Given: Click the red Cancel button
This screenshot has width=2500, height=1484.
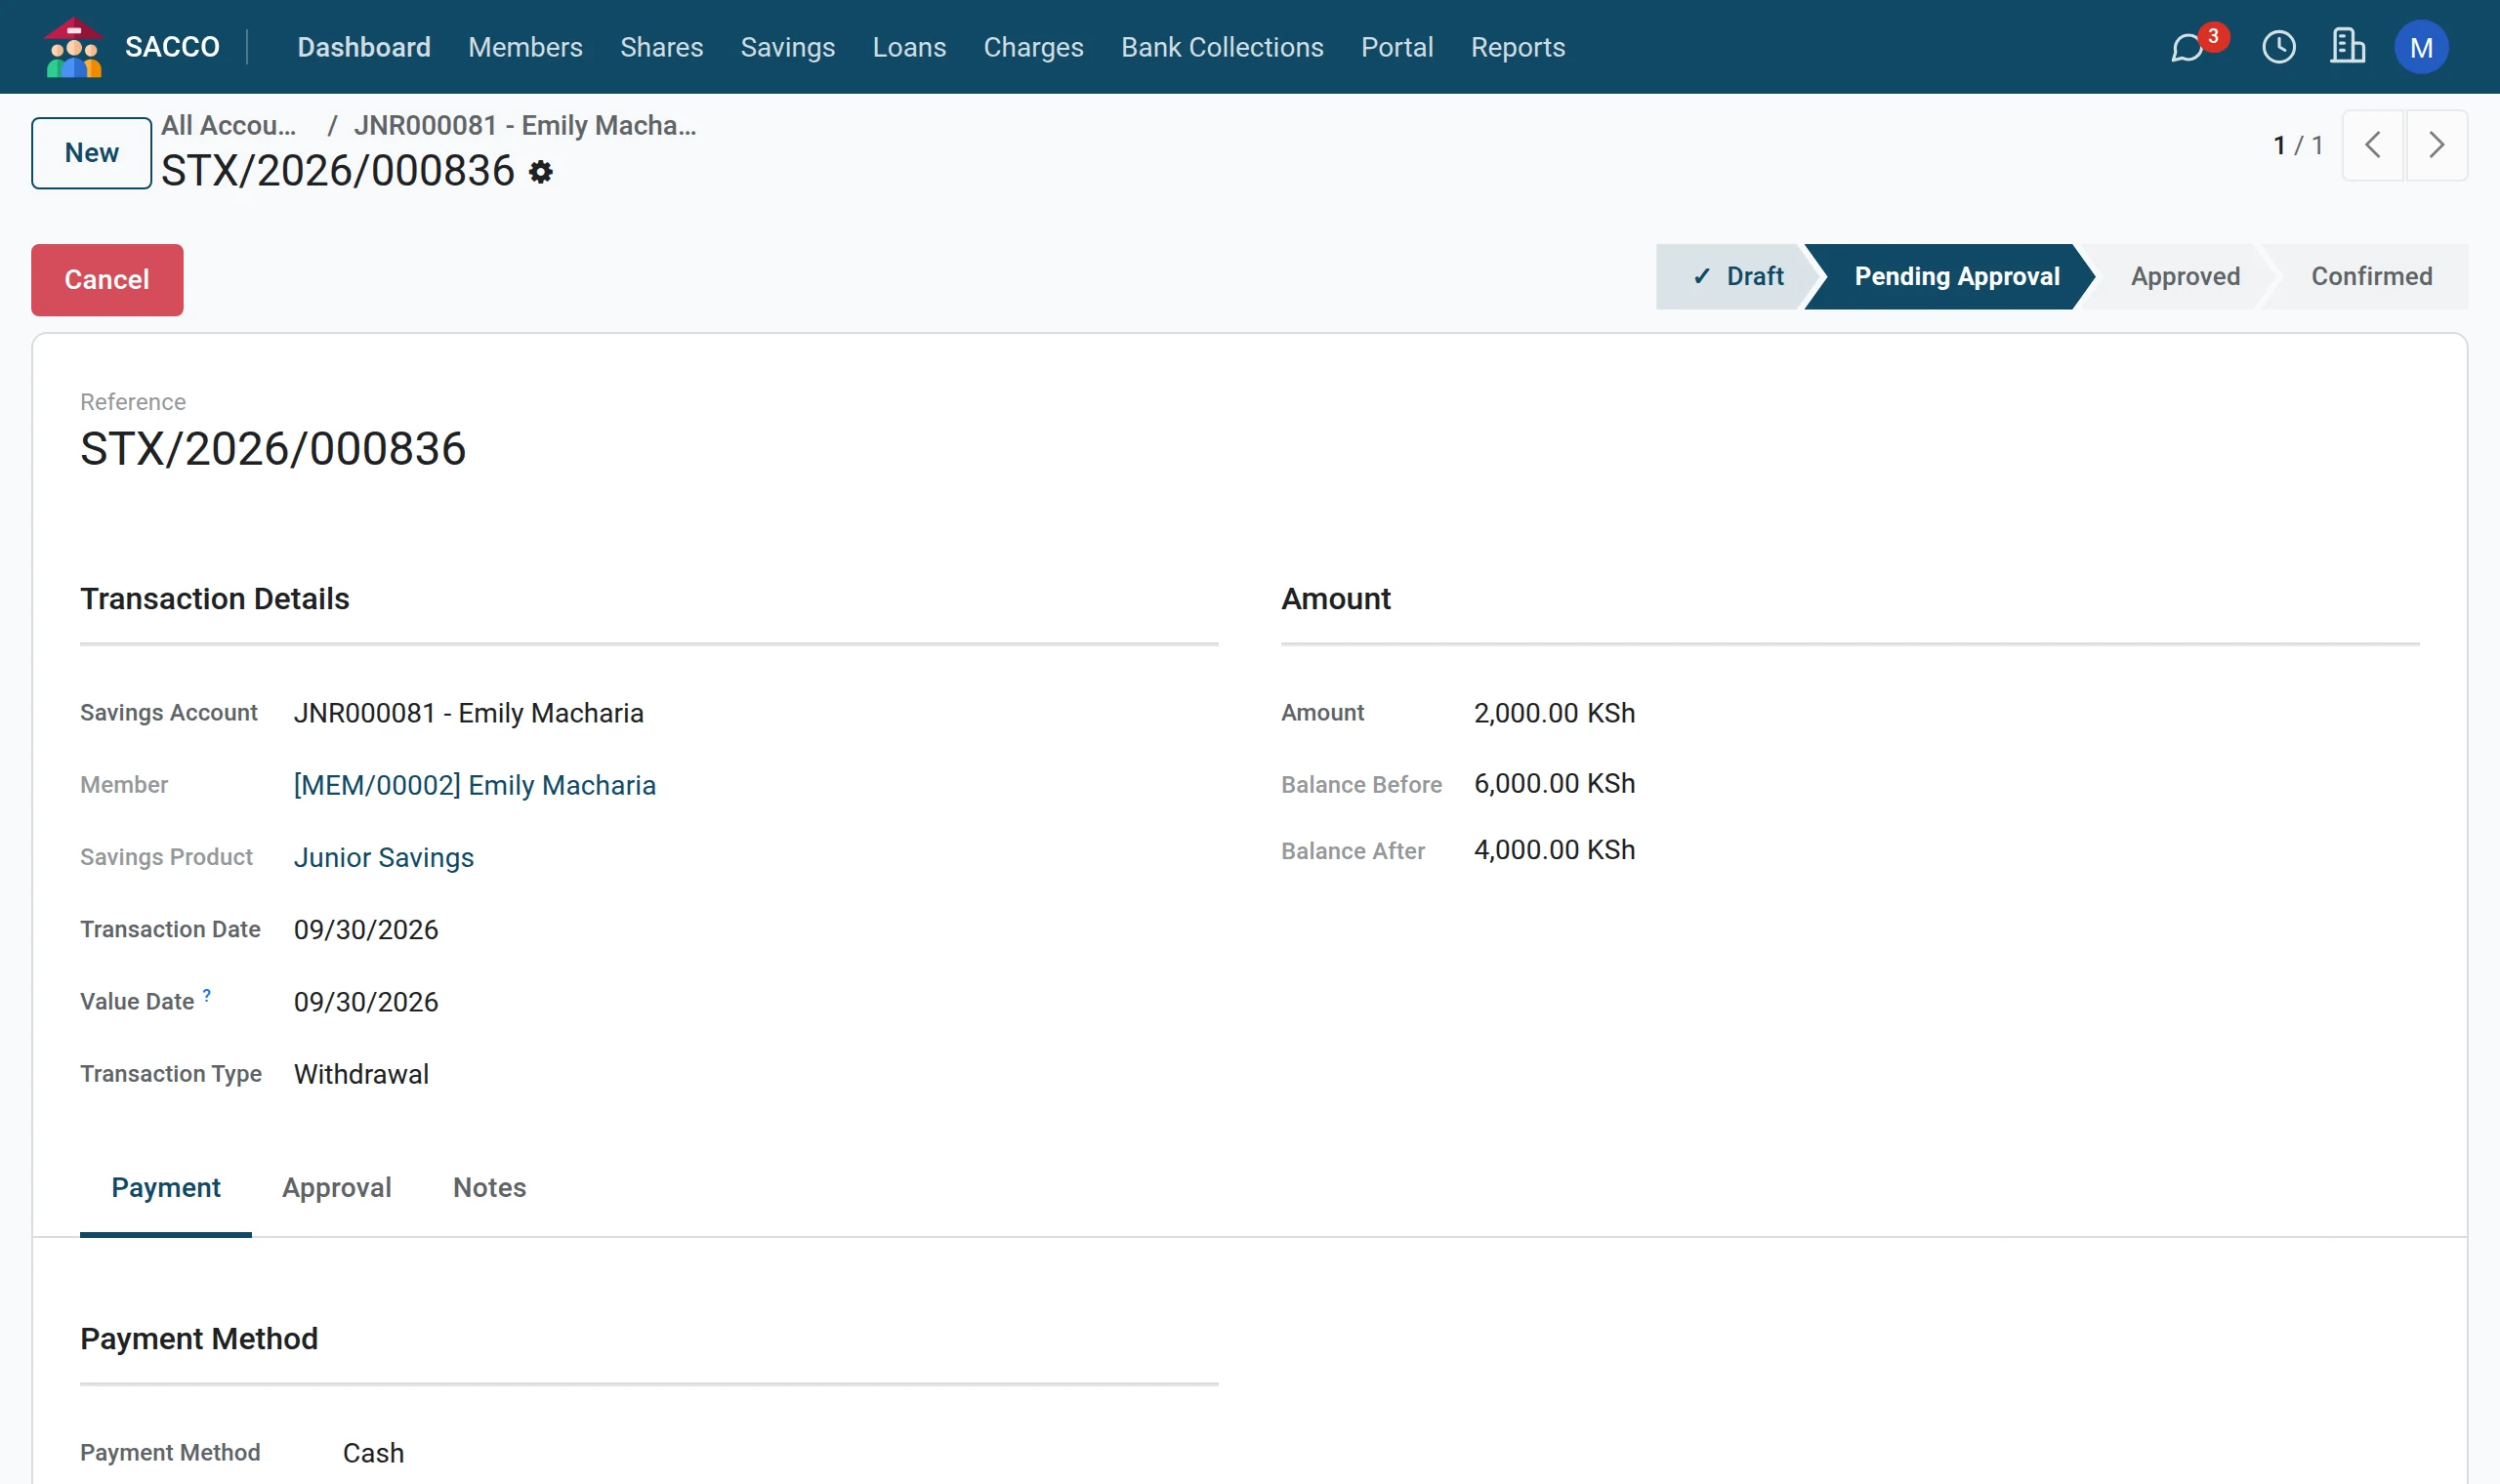Looking at the screenshot, I should click(x=107, y=280).
